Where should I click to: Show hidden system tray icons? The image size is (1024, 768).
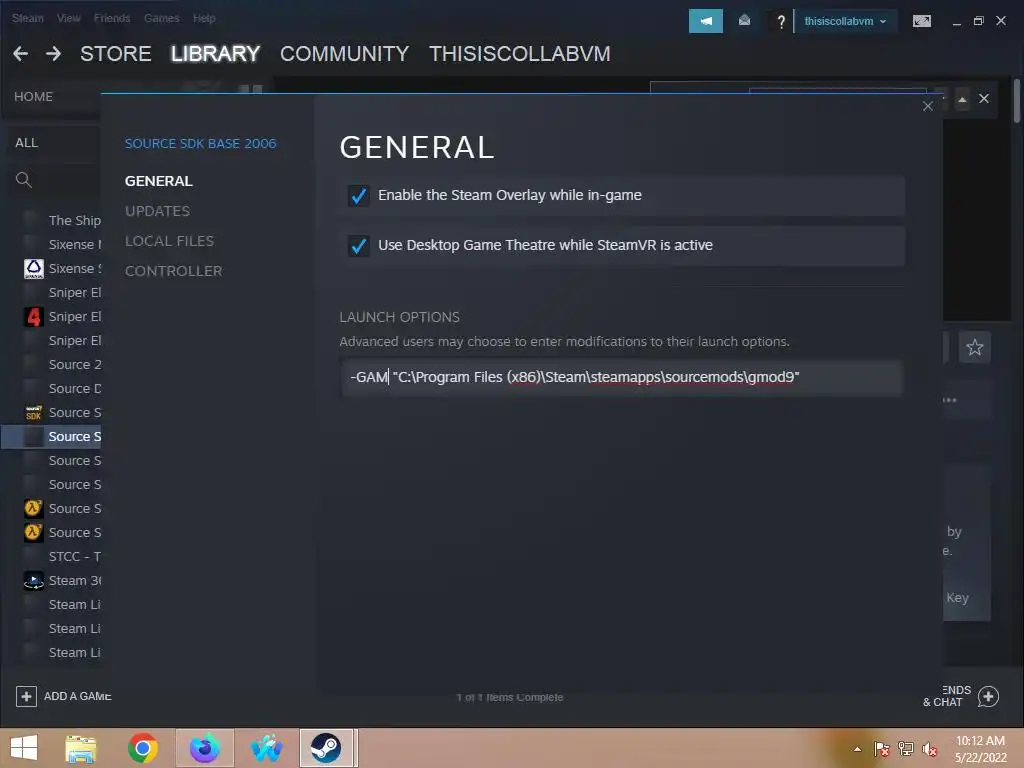click(x=857, y=748)
